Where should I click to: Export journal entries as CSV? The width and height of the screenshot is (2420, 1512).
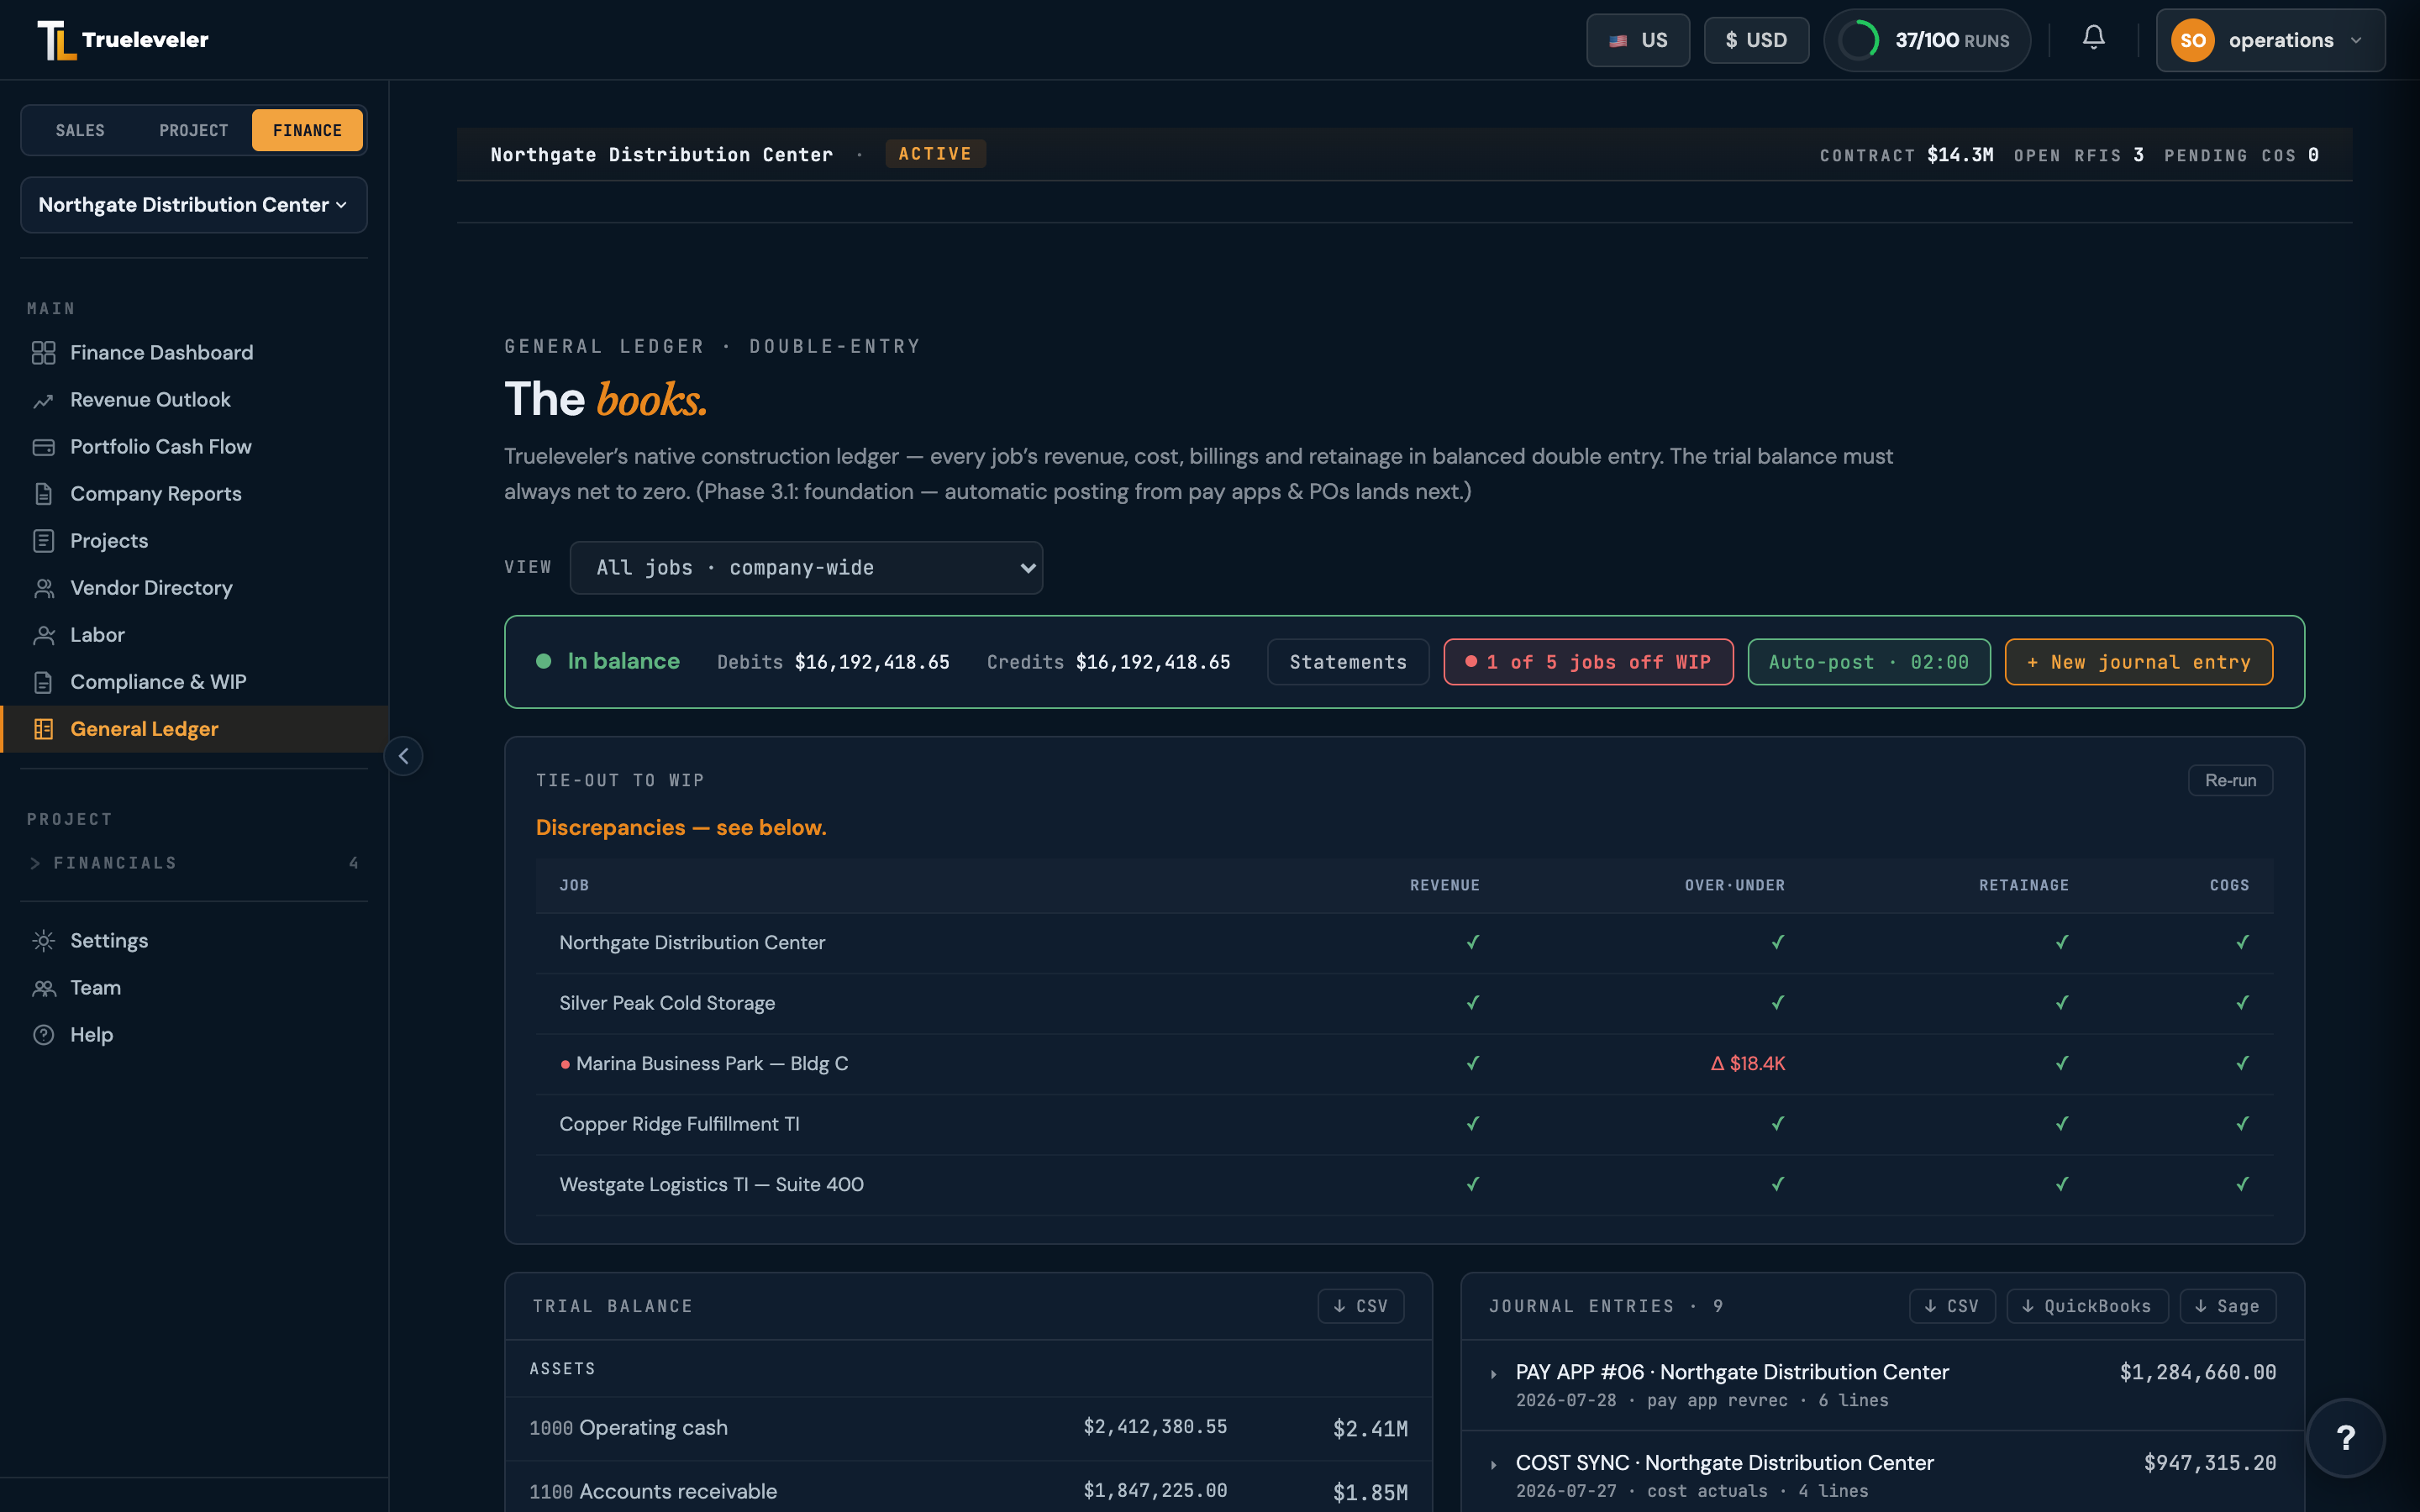1951,1306
